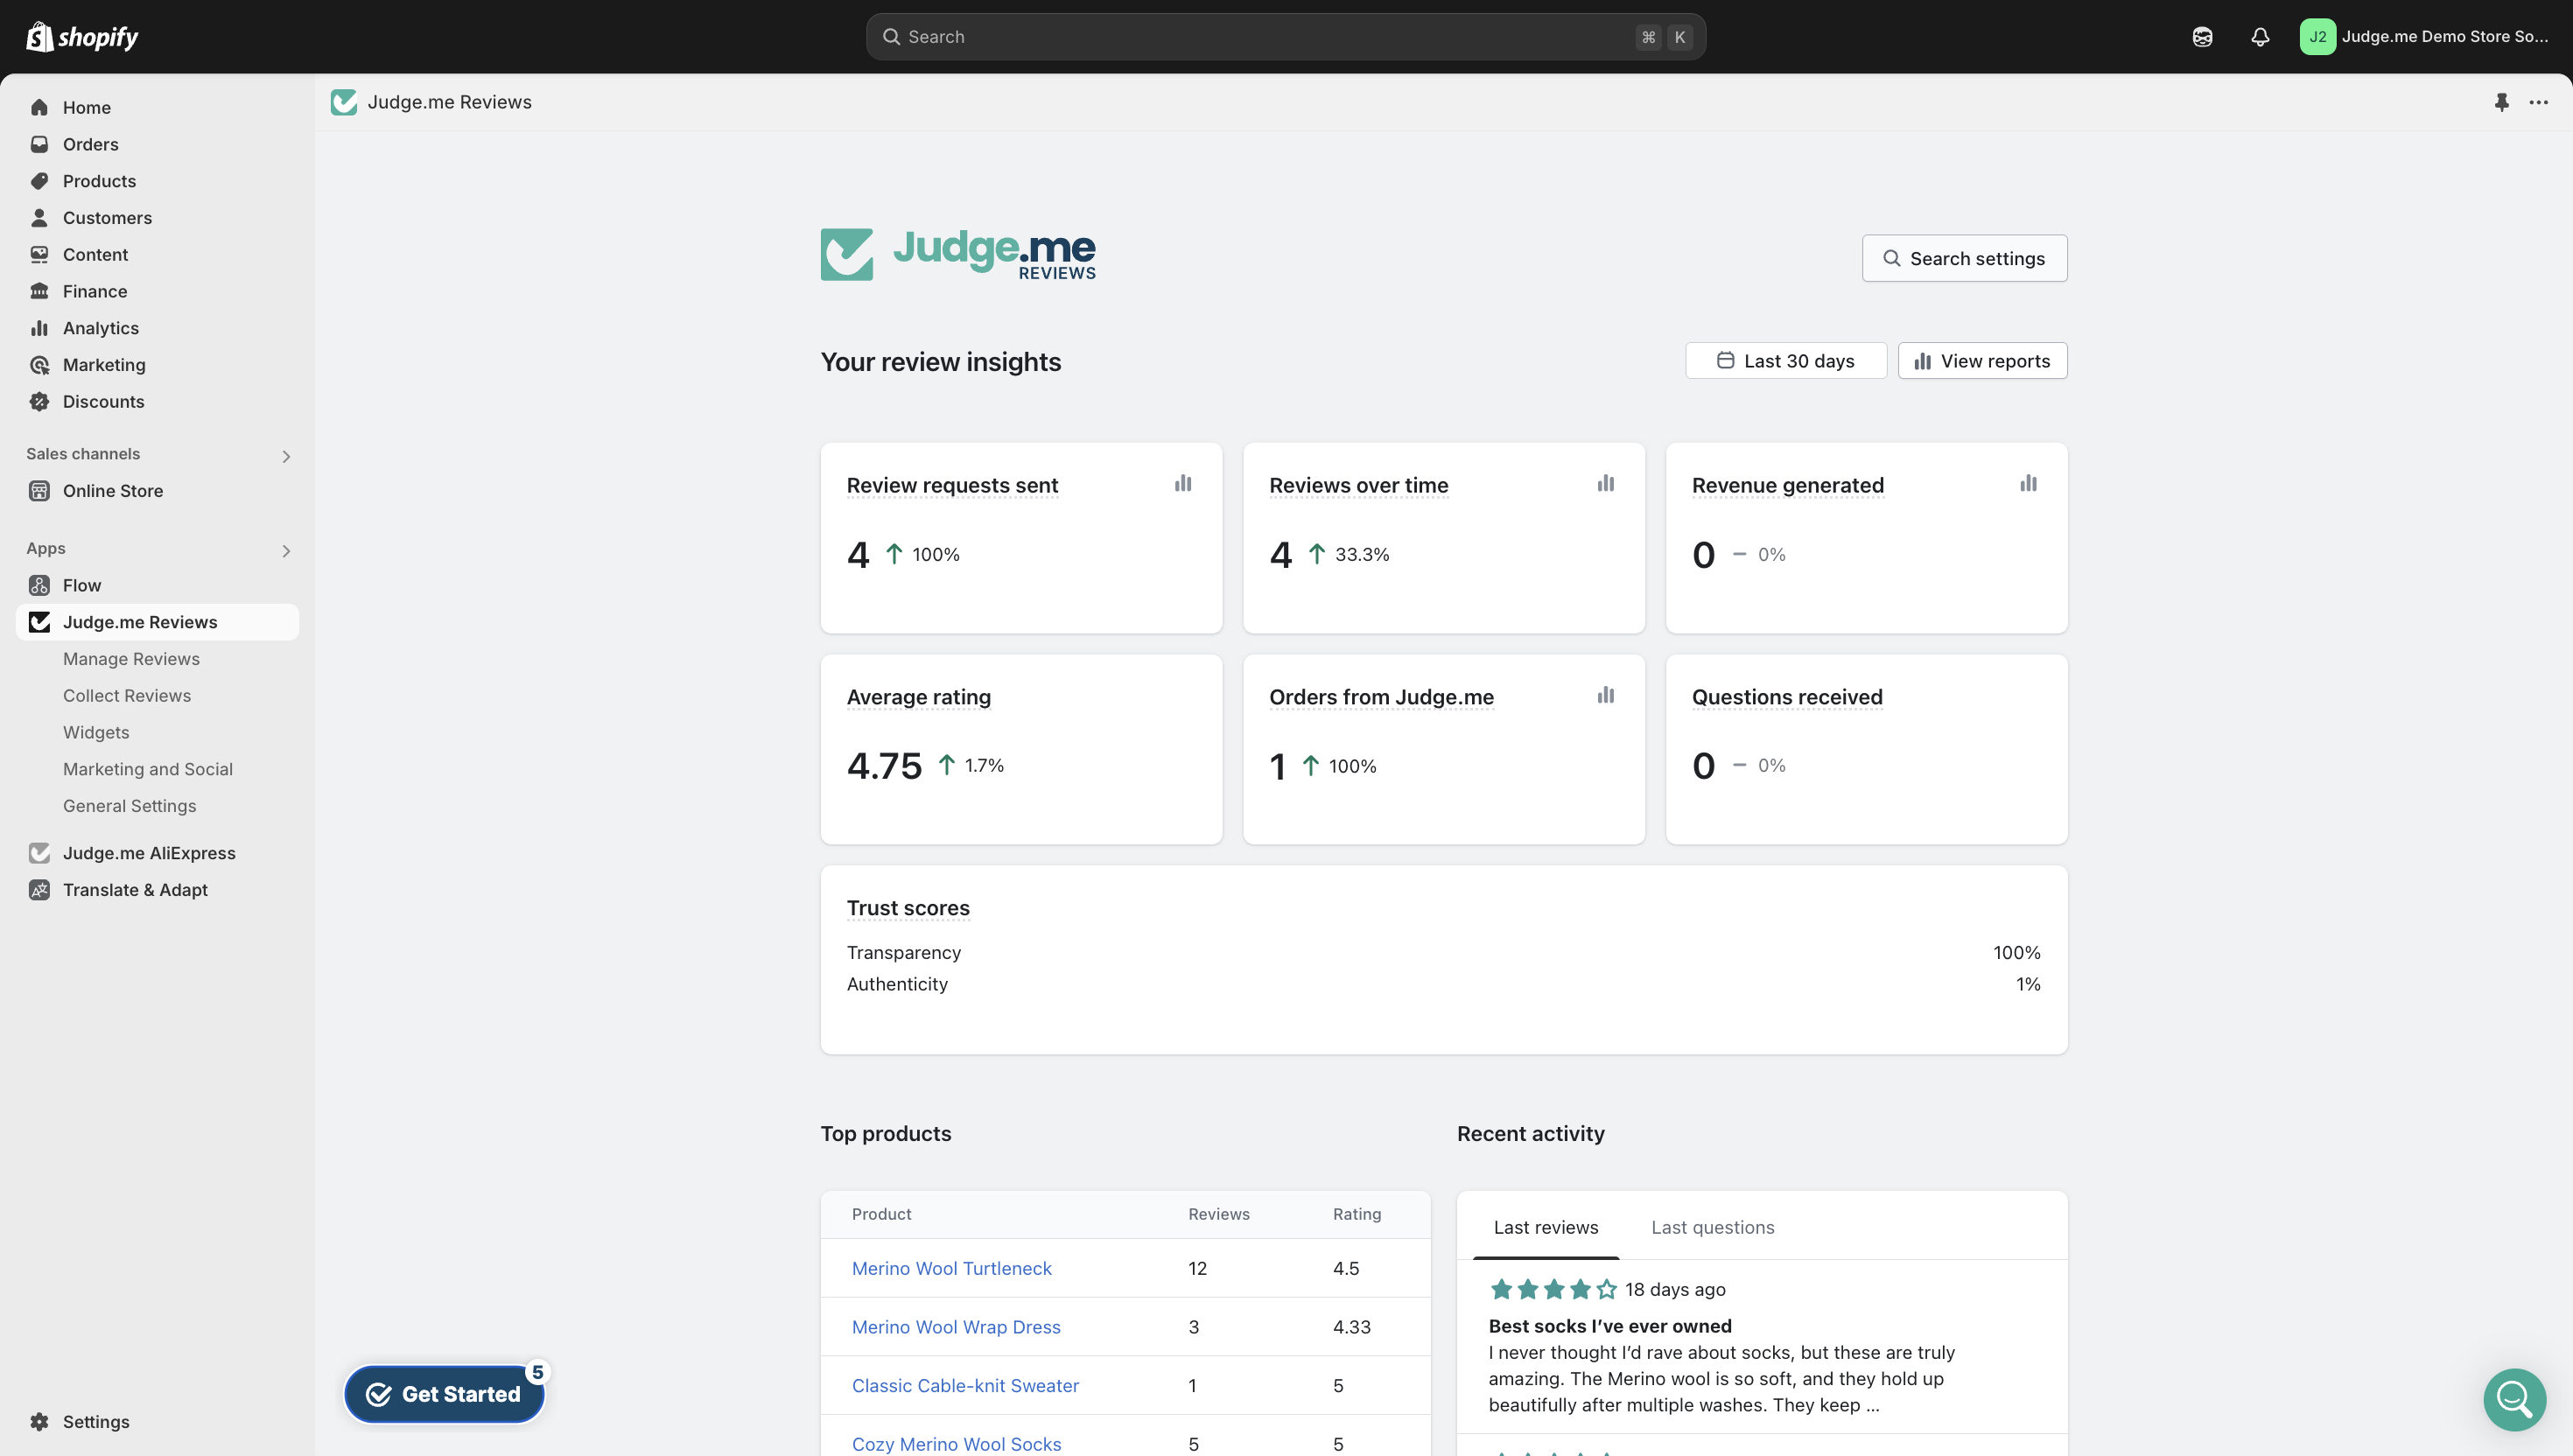Open the Merino Wool Wrap Dress link
The image size is (2573, 1456).
(956, 1327)
